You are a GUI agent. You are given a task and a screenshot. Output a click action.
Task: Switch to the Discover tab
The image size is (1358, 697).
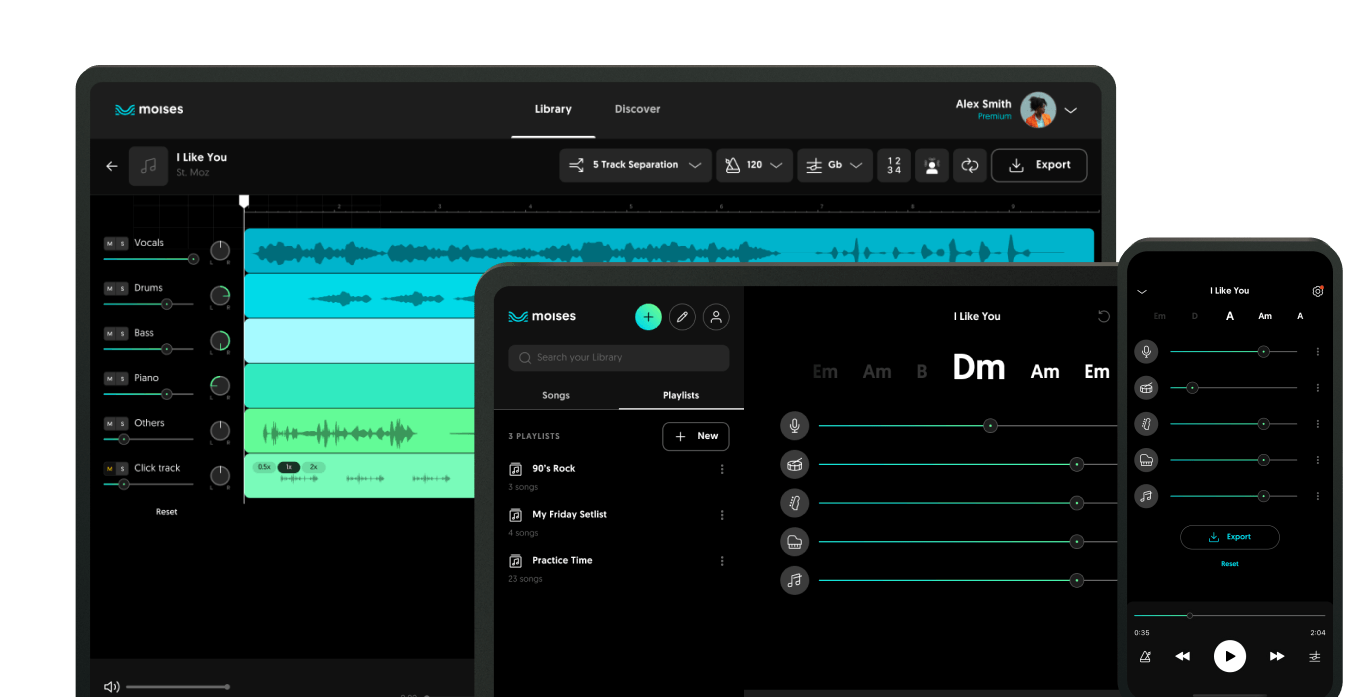pos(638,109)
